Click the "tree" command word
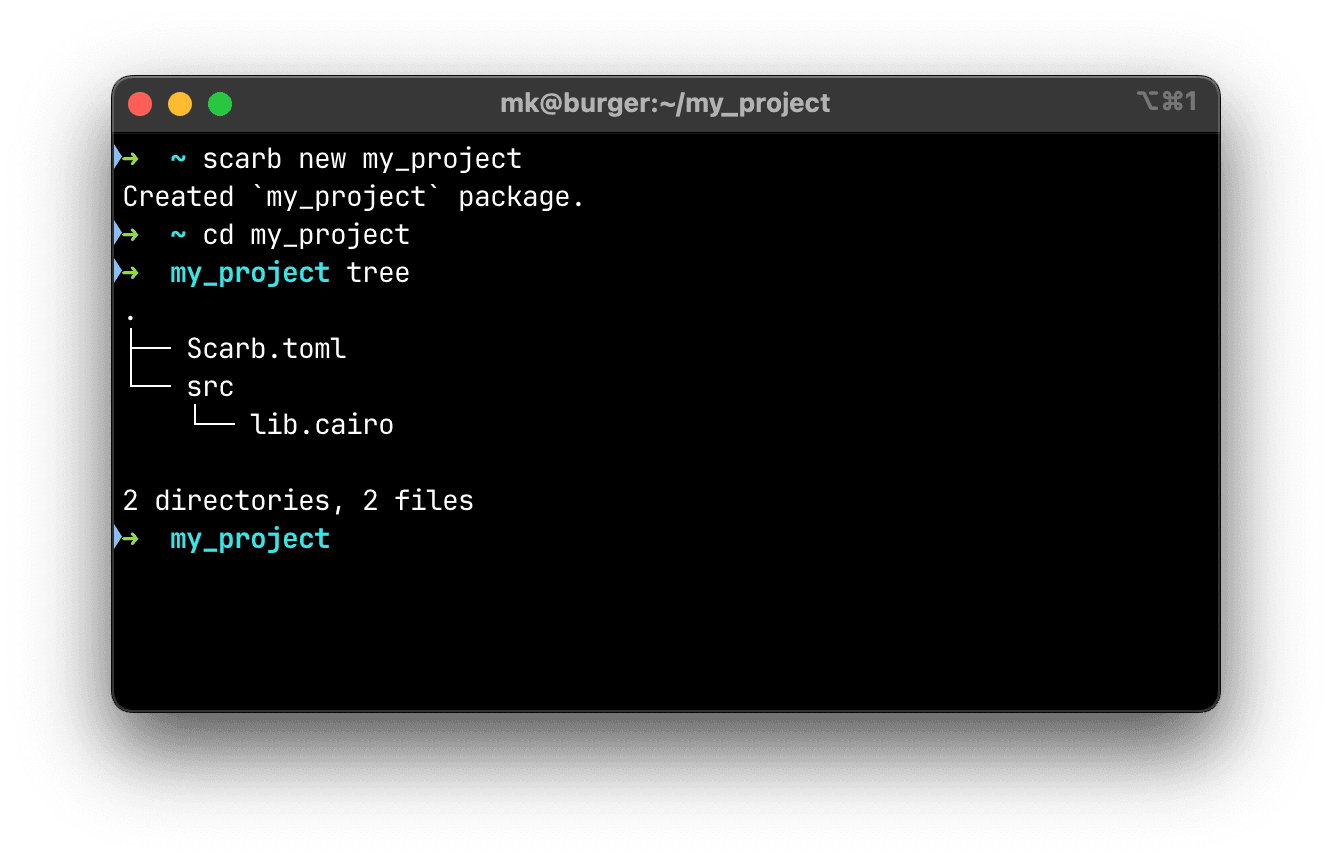1332x860 pixels. click(x=378, y=273)
